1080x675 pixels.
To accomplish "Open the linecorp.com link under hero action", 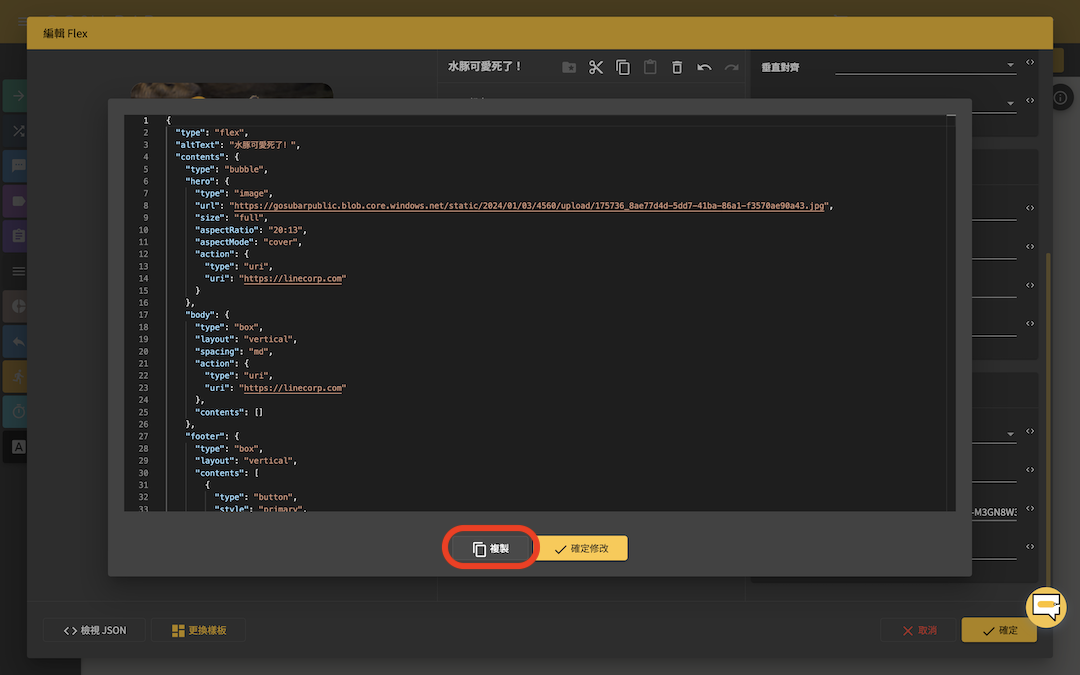I will [293, 279].
